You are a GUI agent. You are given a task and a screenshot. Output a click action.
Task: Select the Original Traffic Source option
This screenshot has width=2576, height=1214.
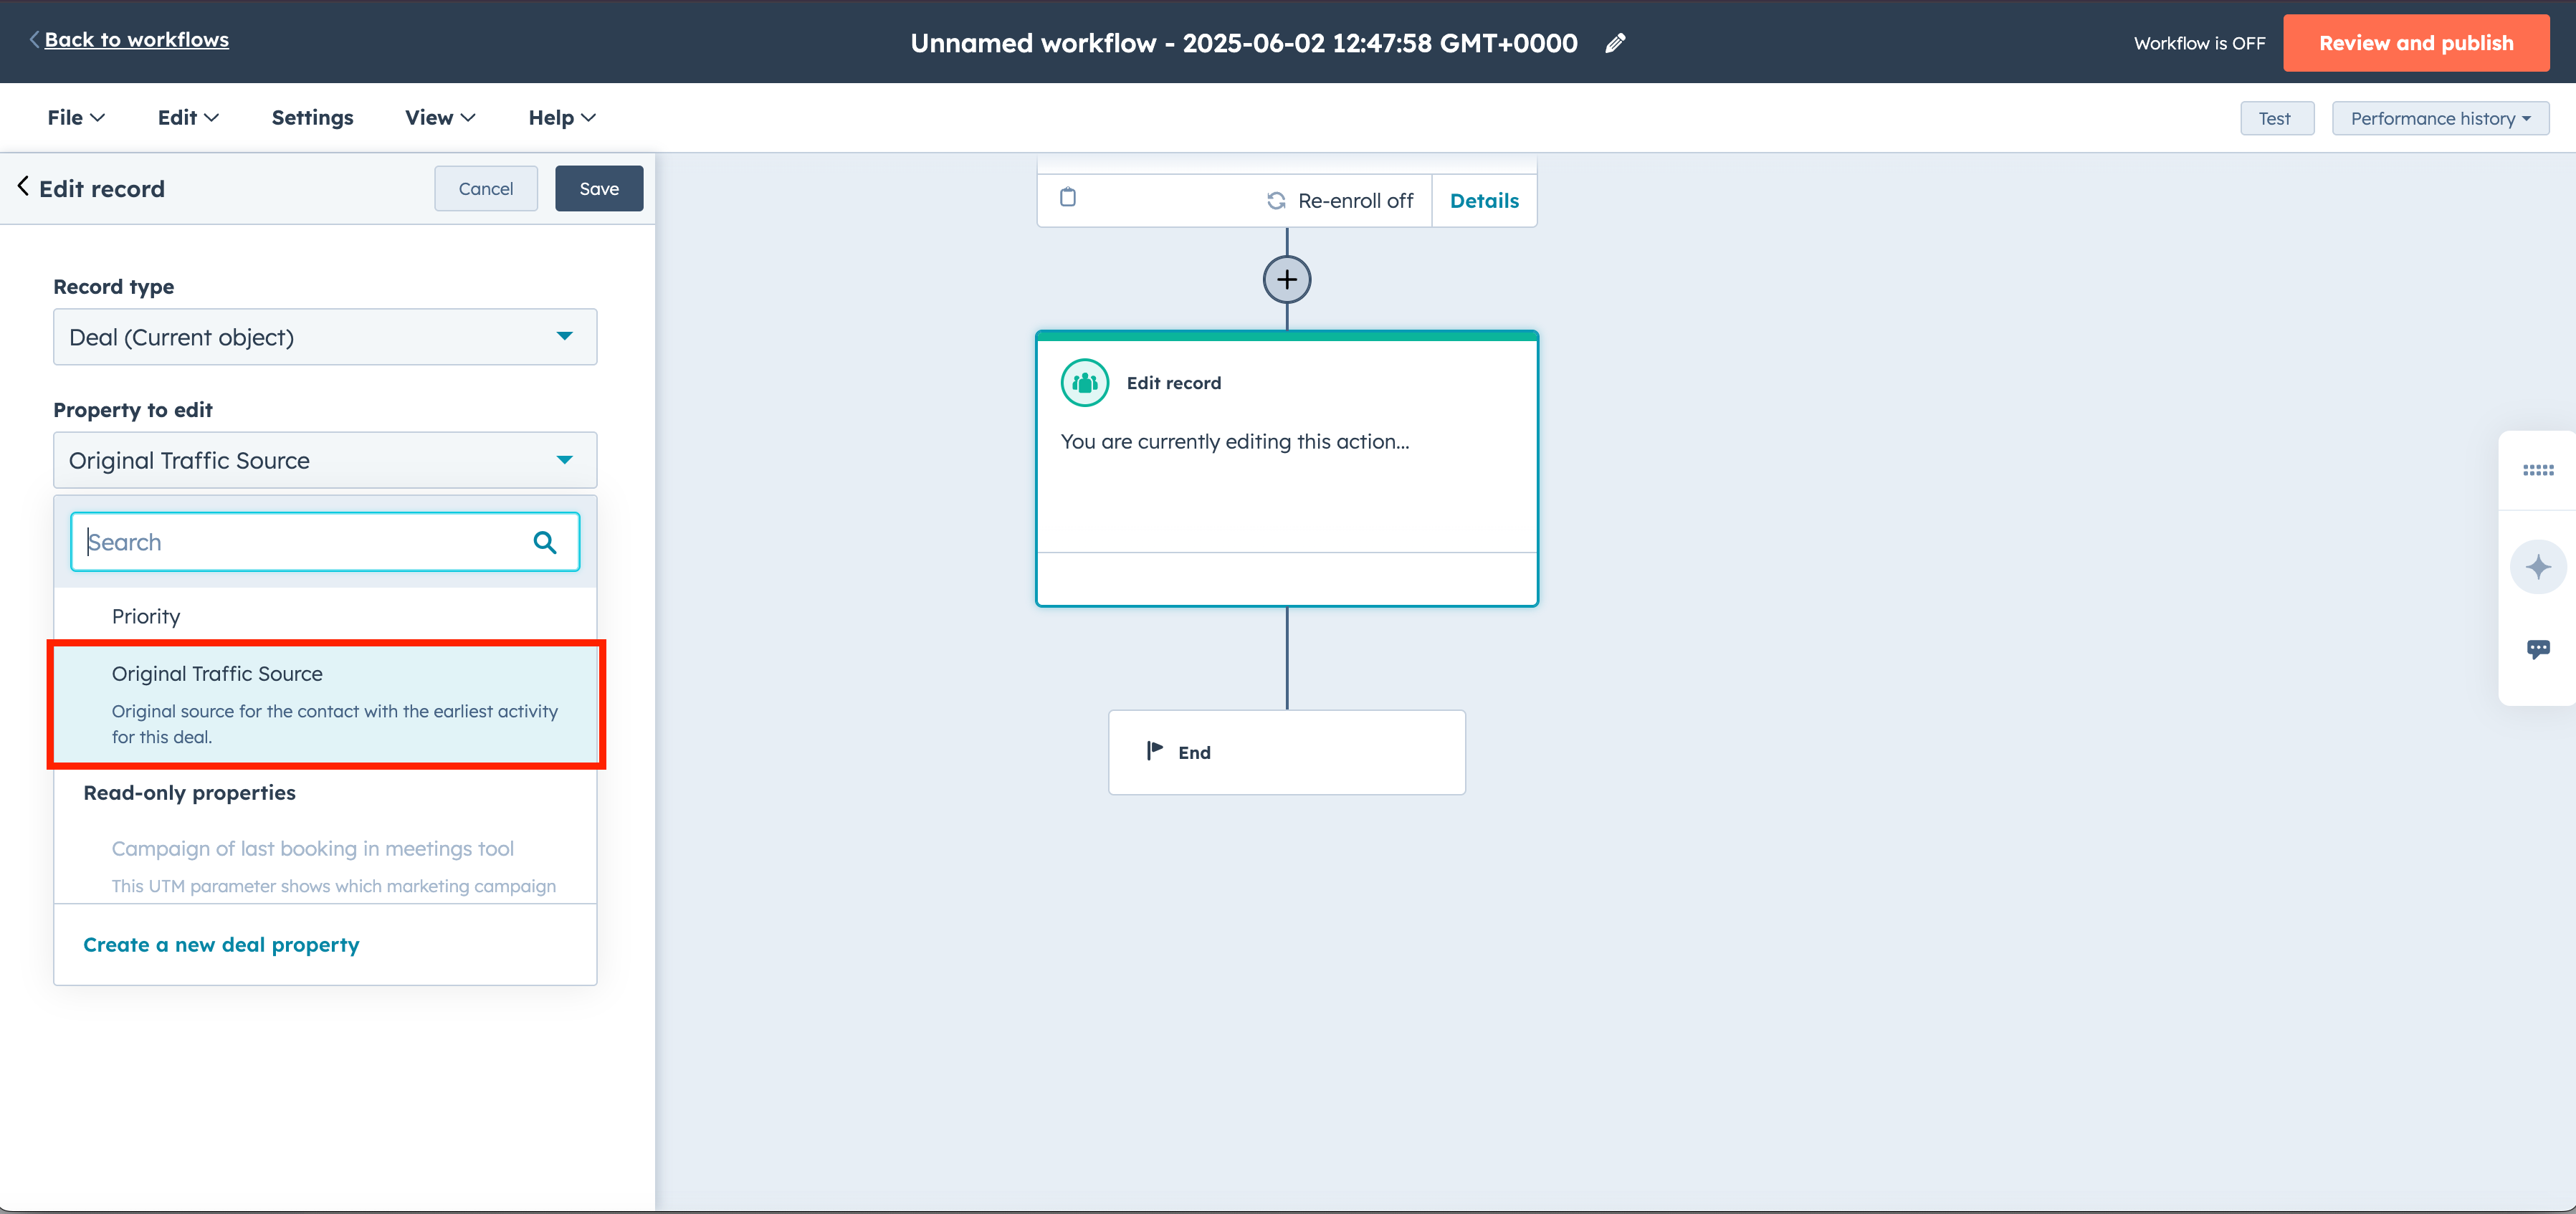pyautogui.click(x=325, y=705)
